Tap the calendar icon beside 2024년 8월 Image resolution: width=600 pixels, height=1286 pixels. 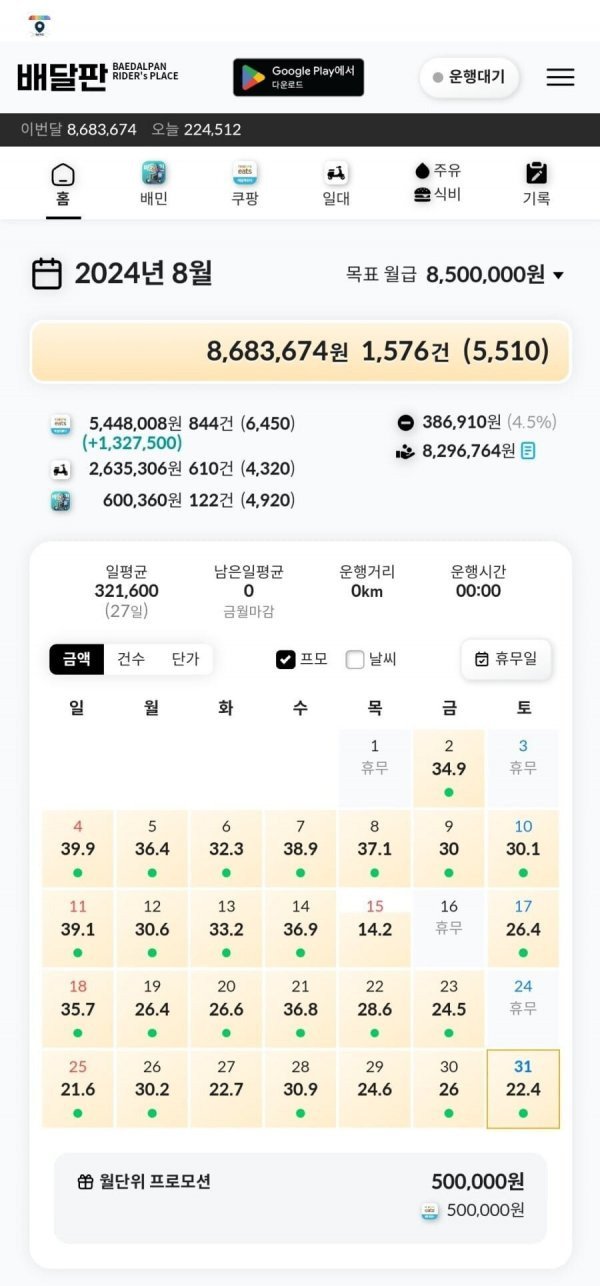[x=47, y=274]
